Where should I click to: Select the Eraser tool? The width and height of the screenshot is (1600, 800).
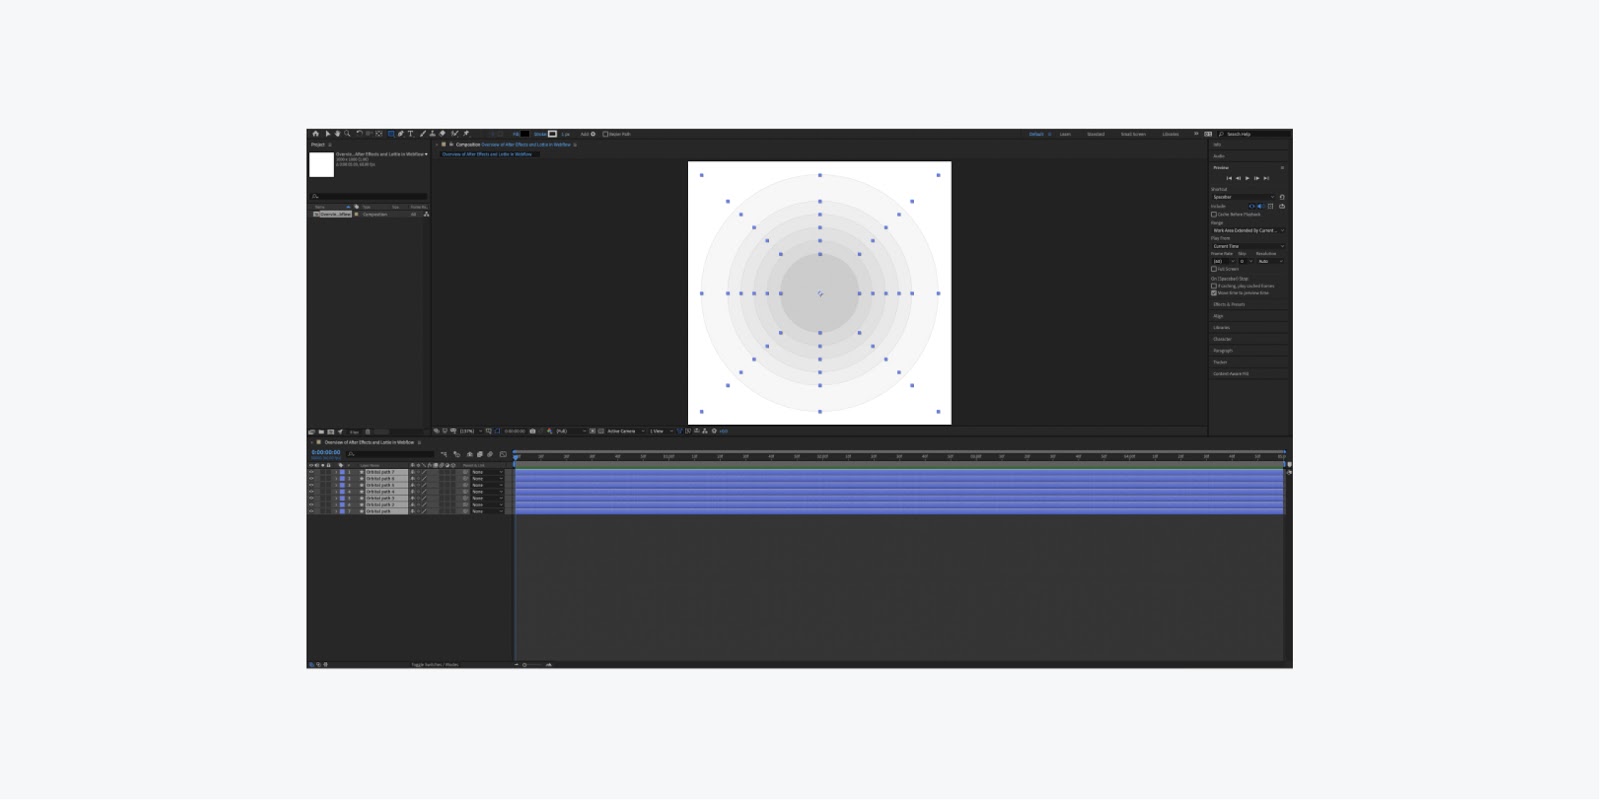click(442, 134)
